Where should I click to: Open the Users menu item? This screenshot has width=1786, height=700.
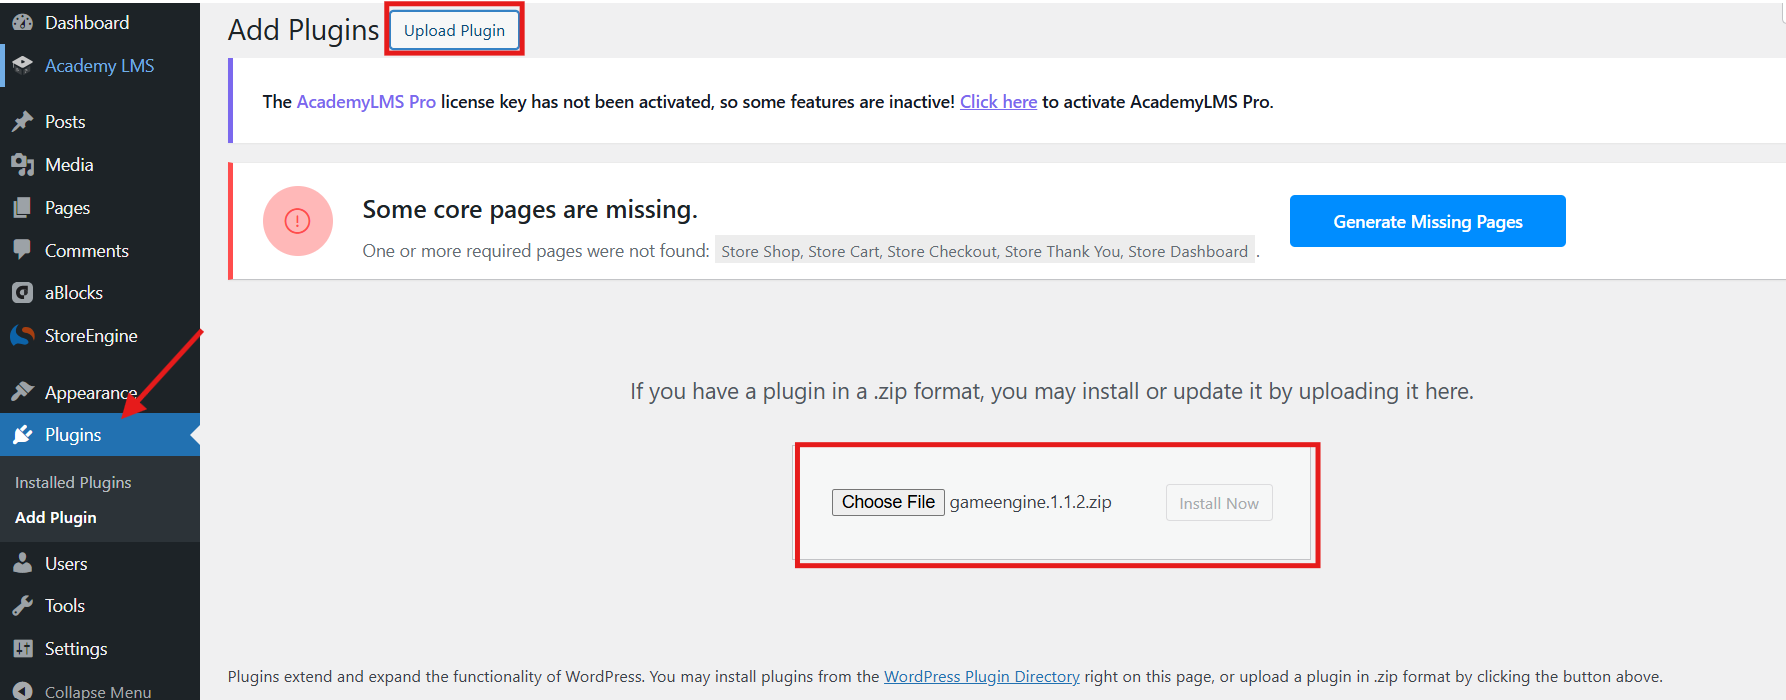[x=100, y=564]
